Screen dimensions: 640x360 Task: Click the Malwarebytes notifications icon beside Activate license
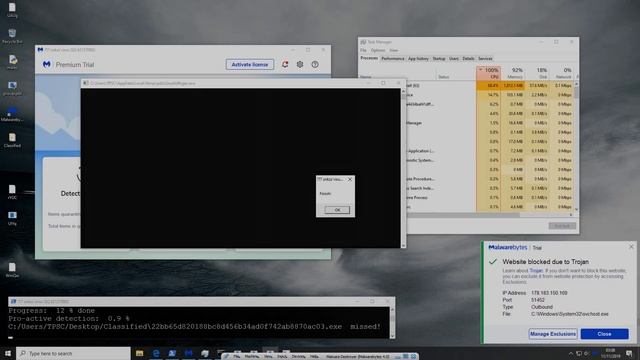click(285, 64)
